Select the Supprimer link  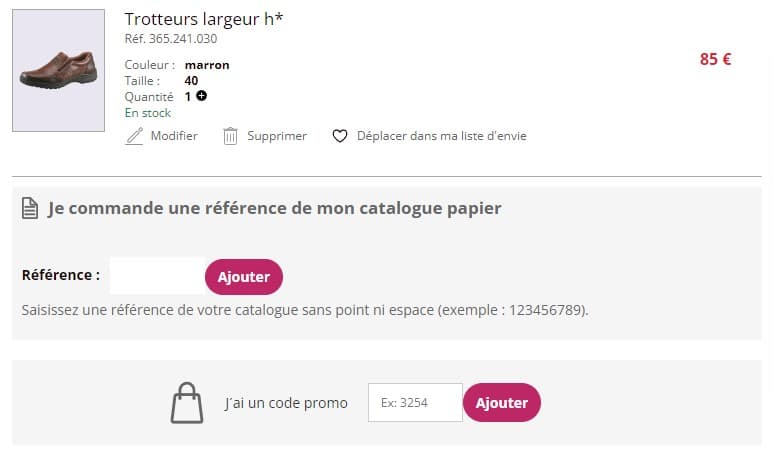(x=277, y=136)
